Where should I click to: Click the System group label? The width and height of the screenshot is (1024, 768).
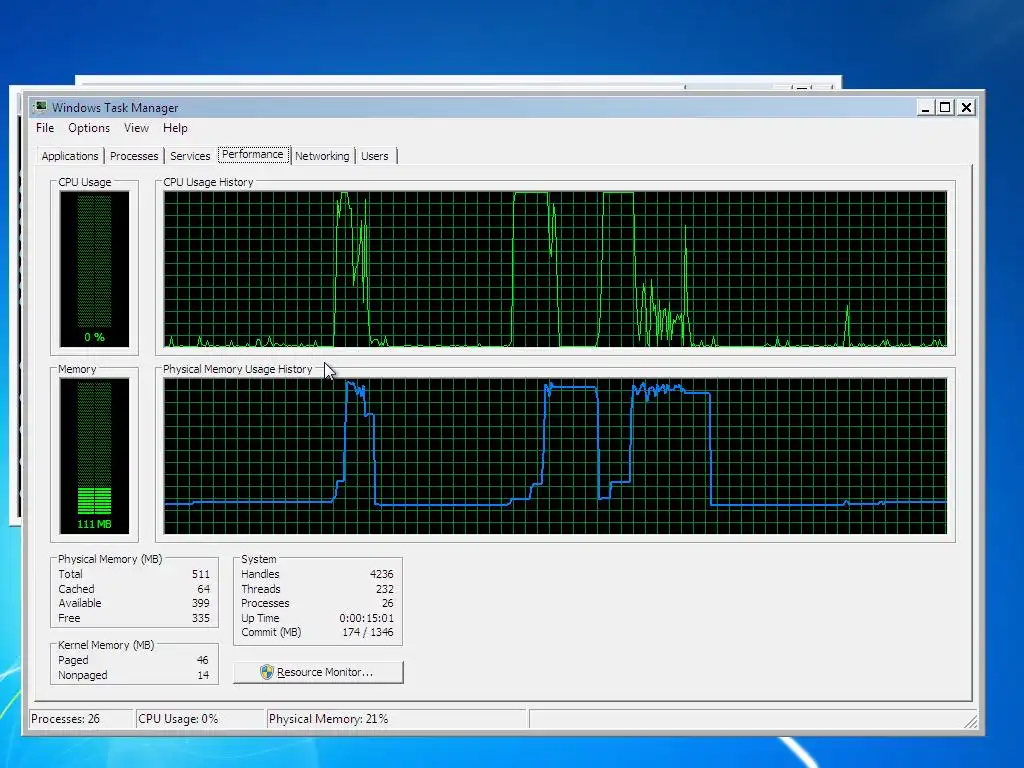(259, 559)
